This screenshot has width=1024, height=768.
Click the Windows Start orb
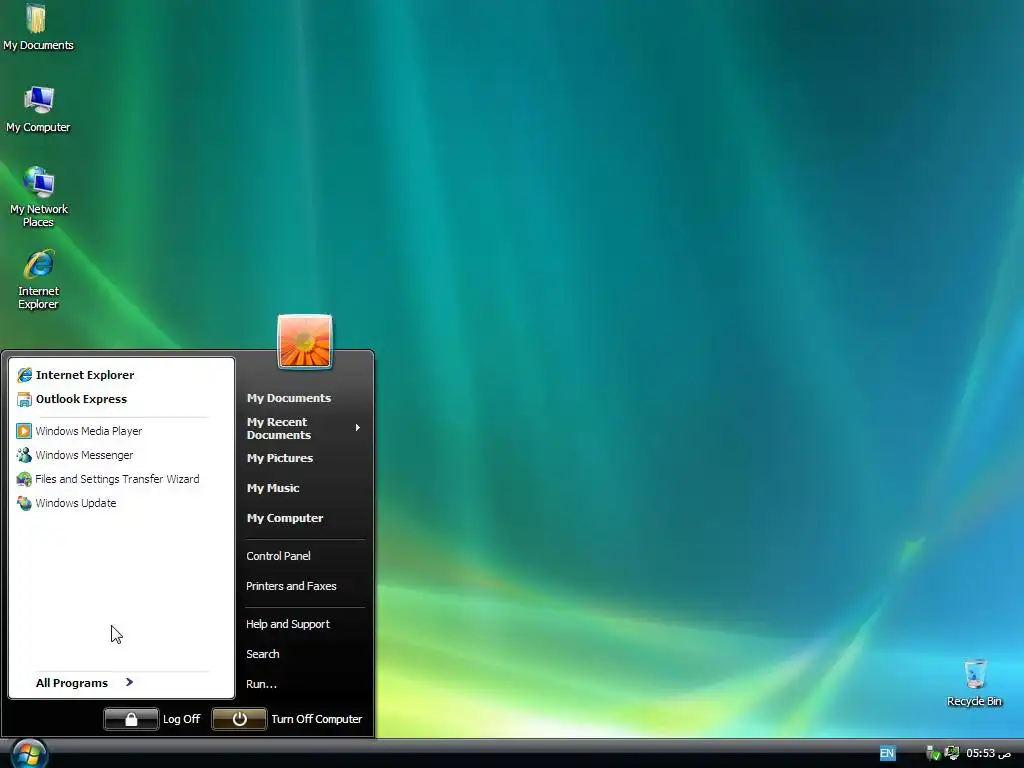(29, 754)
